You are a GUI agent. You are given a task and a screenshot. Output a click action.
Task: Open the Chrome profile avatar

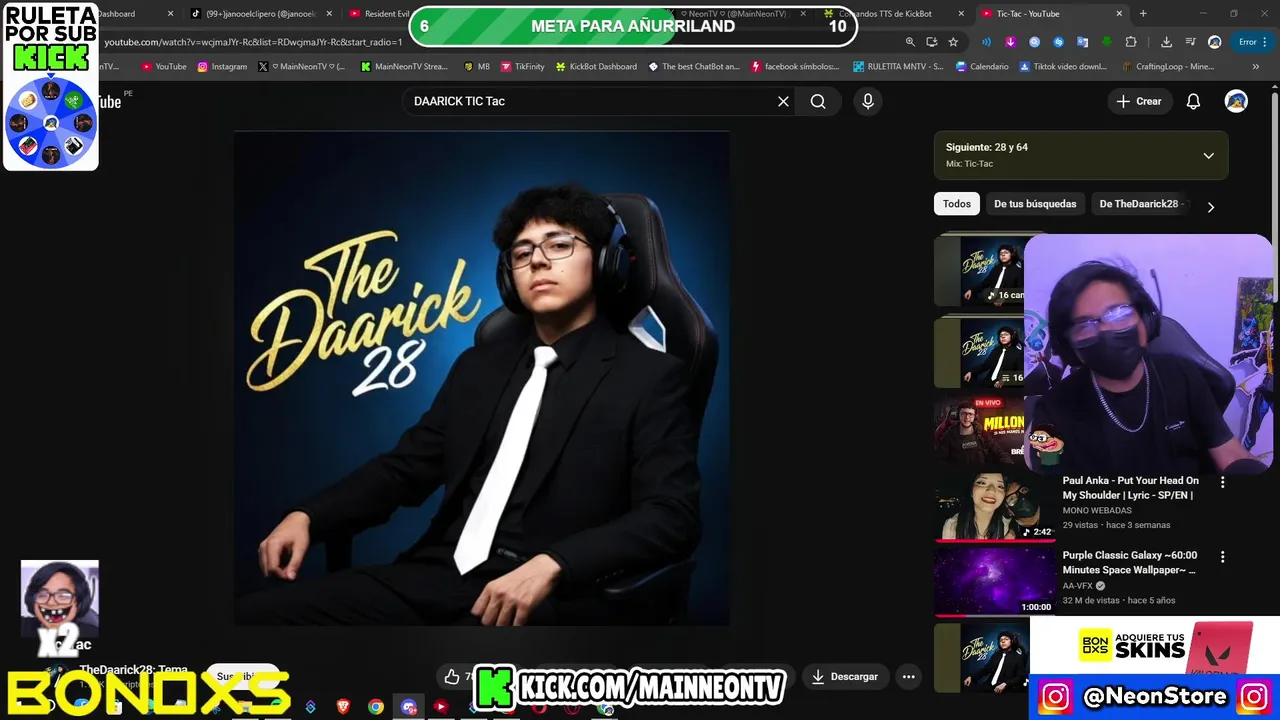coord(1214,42)
